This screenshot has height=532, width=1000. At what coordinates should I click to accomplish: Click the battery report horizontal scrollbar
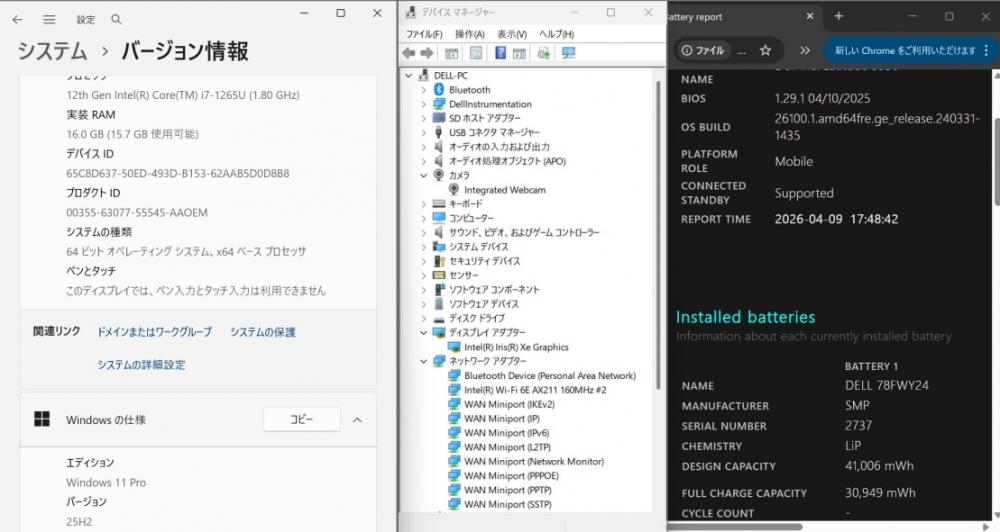coord(733,527)
